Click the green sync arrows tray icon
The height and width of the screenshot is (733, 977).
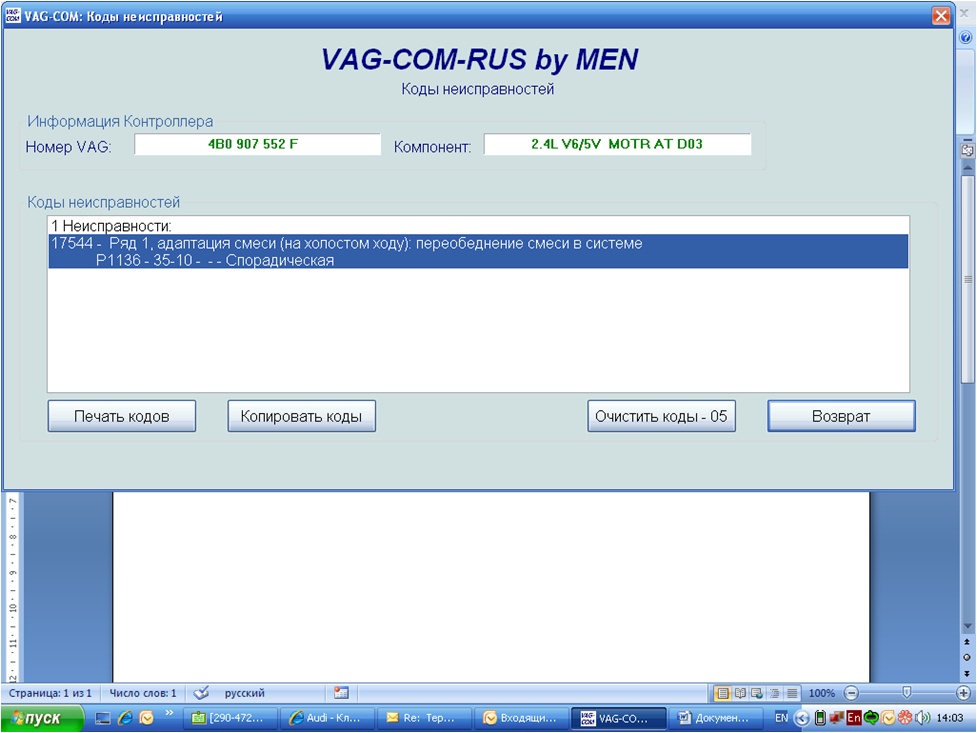coord(870,718)
